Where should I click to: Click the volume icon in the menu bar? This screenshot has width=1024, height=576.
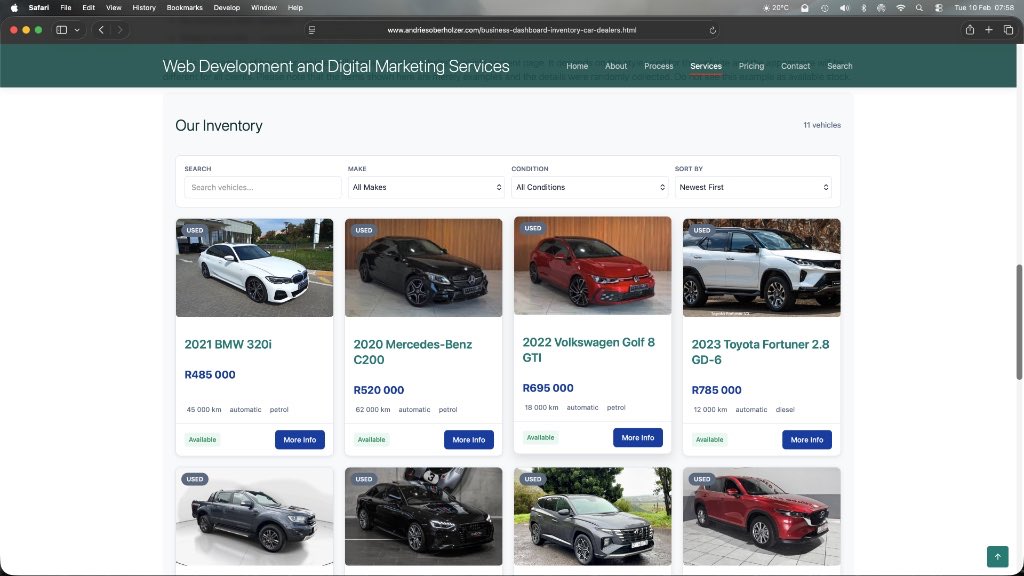coord(842,7)
